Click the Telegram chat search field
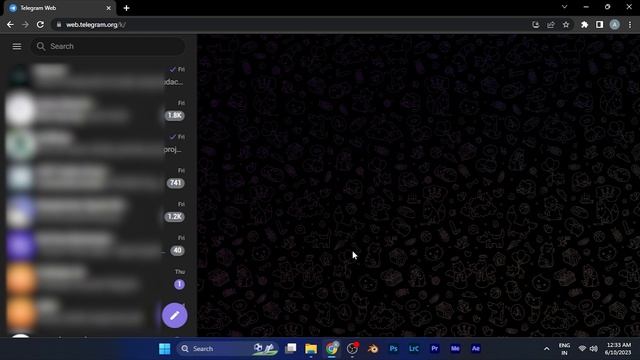 pyautogui.click(x=108, y=47)
